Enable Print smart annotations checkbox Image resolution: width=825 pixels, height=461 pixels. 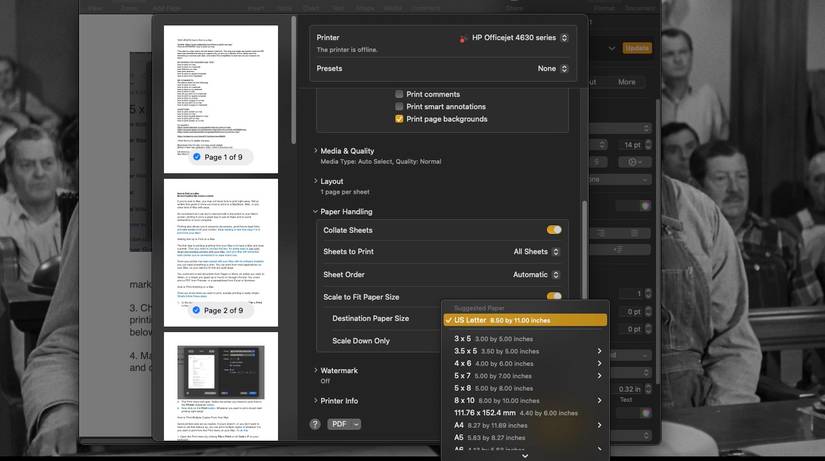pos(399,106)
